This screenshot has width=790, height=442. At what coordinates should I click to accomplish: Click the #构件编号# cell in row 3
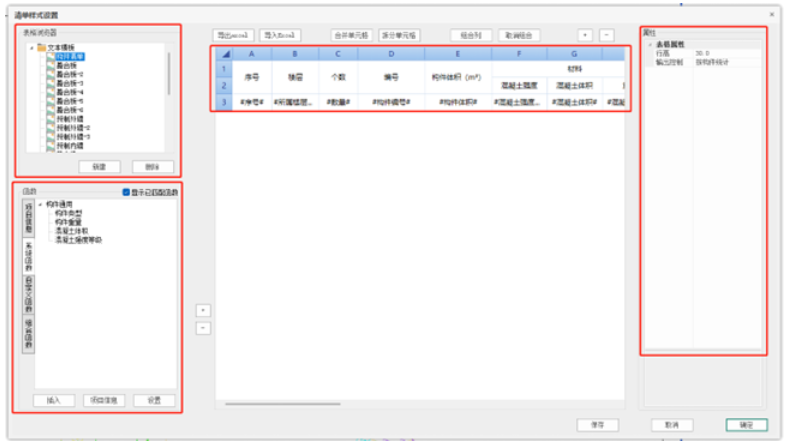(391, 102)
